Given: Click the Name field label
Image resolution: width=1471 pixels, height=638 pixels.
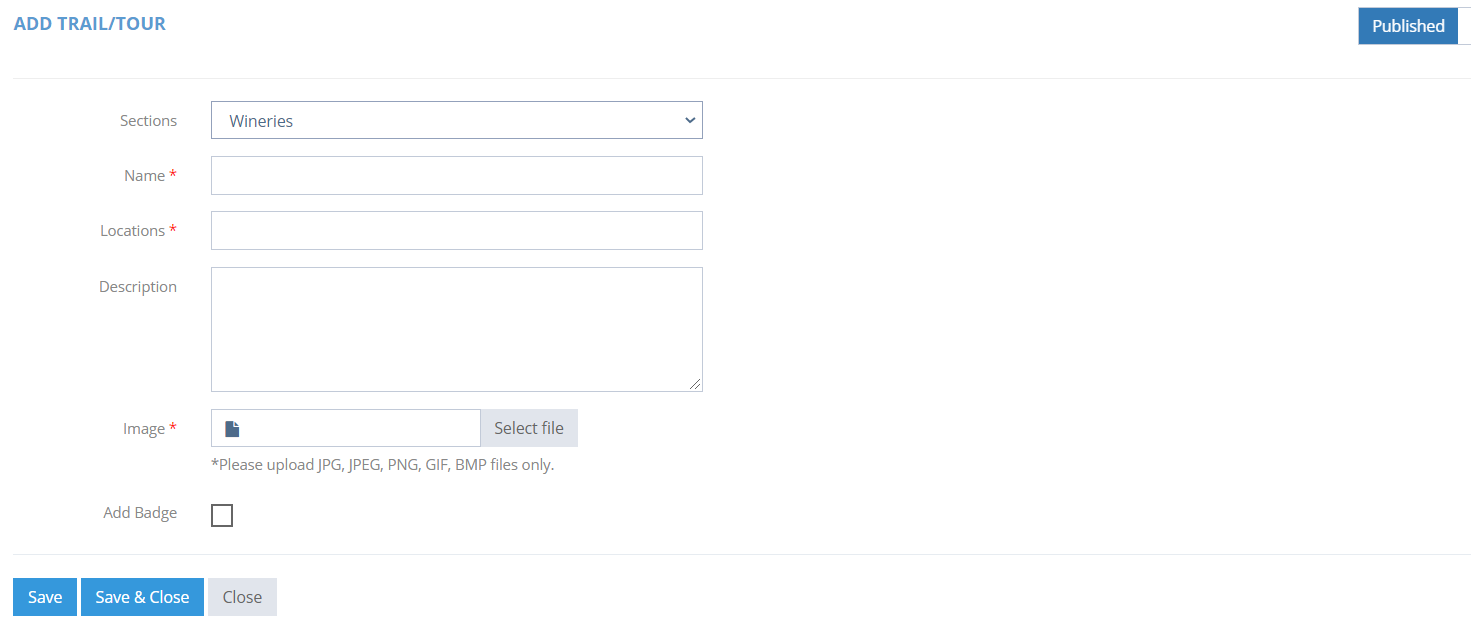Looking at the screenshot, I should pos(144,175).
